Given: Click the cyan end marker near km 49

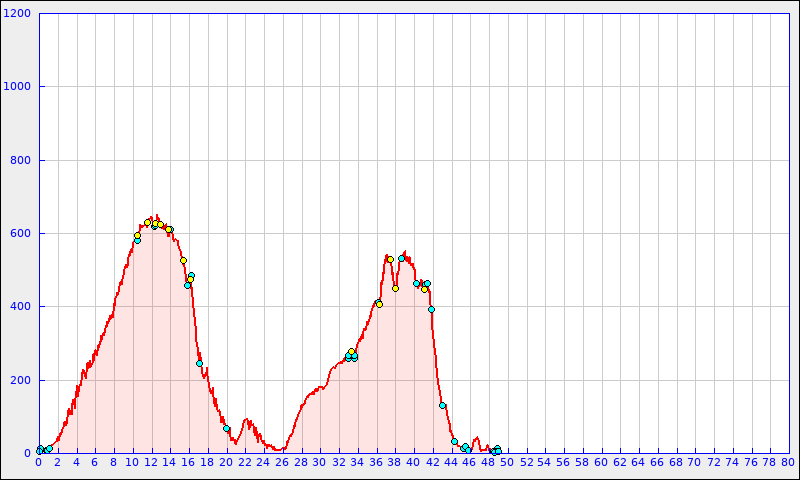Looking at the screenshot, I should pyautogui.click(x=497, y=450).
